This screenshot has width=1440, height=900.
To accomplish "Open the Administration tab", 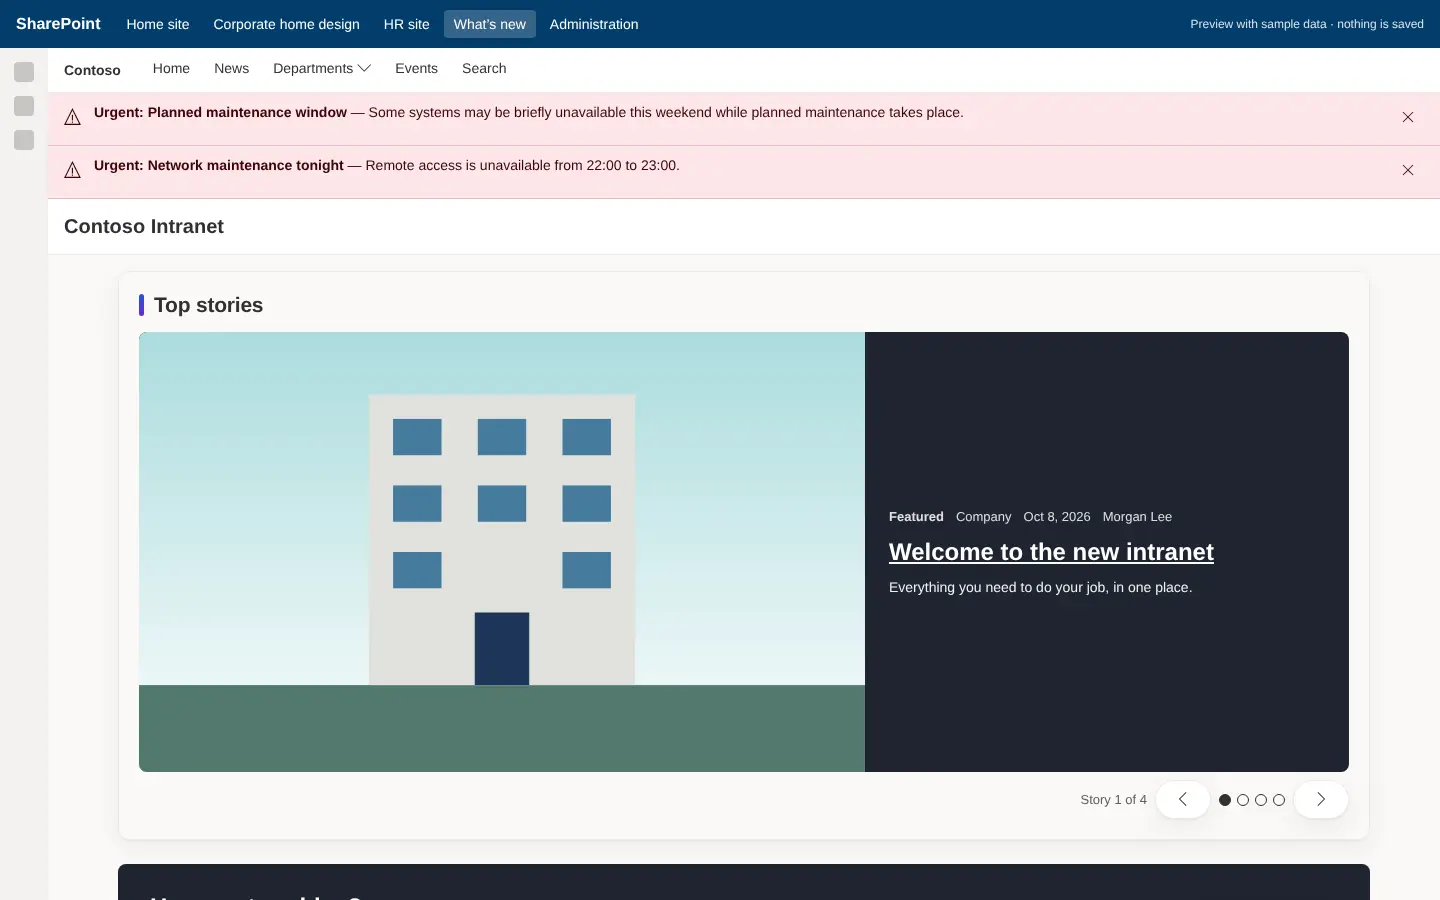I will pos(594,24).
